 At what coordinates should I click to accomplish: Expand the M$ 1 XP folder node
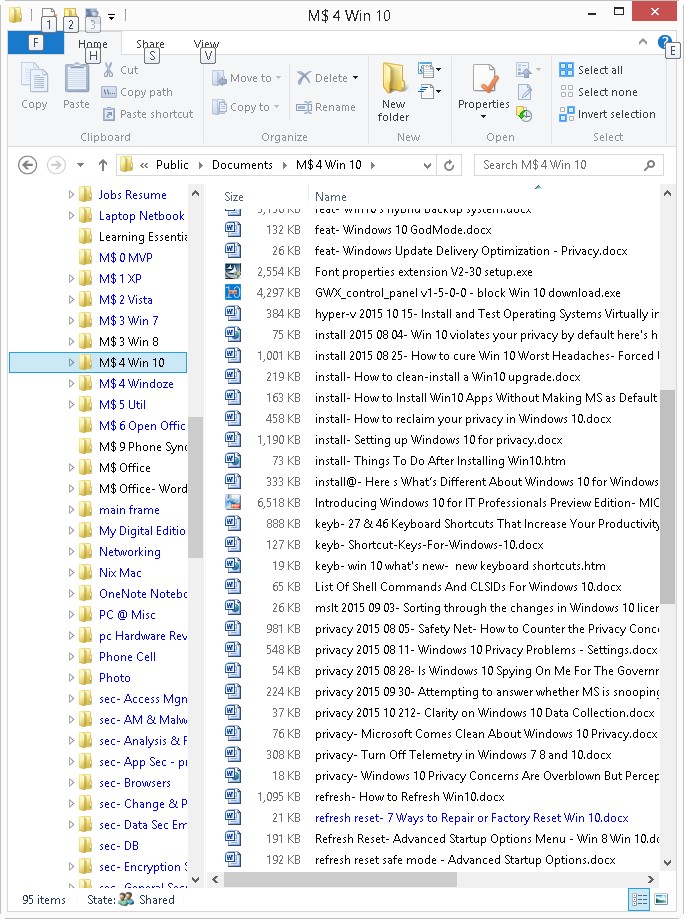click(x=71, y=278)
